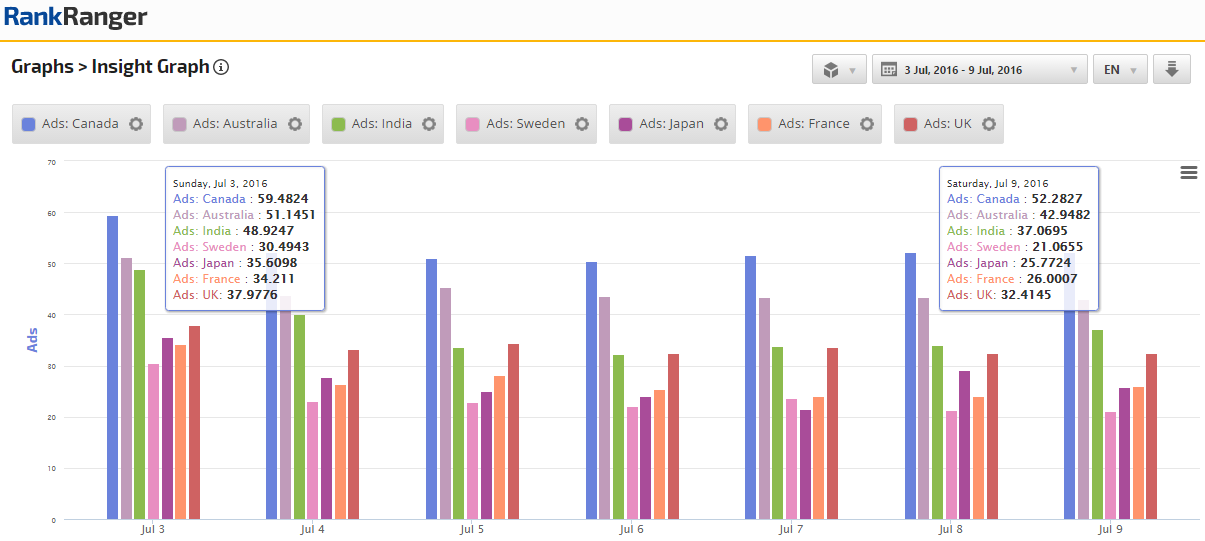Open the Ads: Japan settings gear

coord(721,124)
